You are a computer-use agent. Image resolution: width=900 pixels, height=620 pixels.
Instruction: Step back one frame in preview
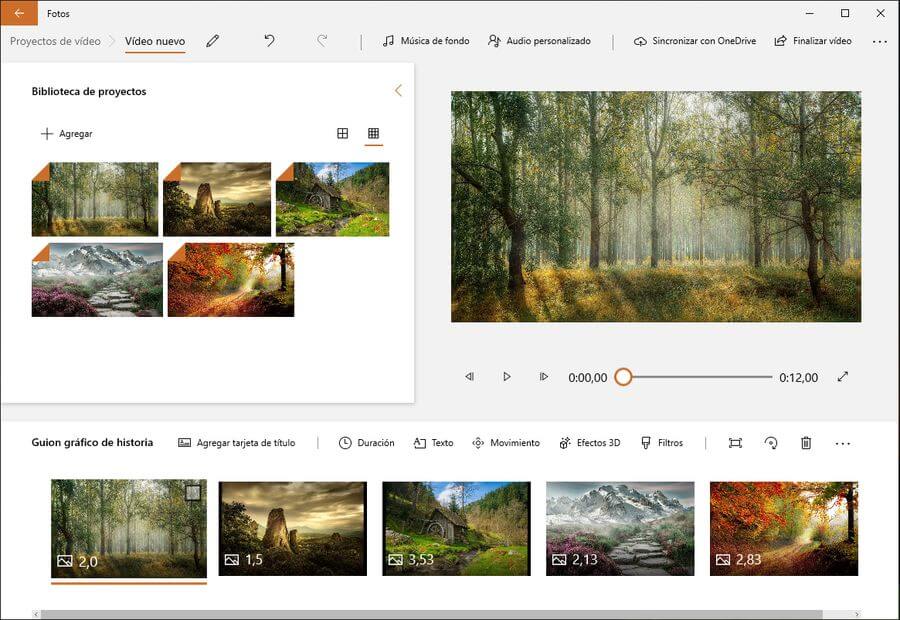(x=470, y=377)
